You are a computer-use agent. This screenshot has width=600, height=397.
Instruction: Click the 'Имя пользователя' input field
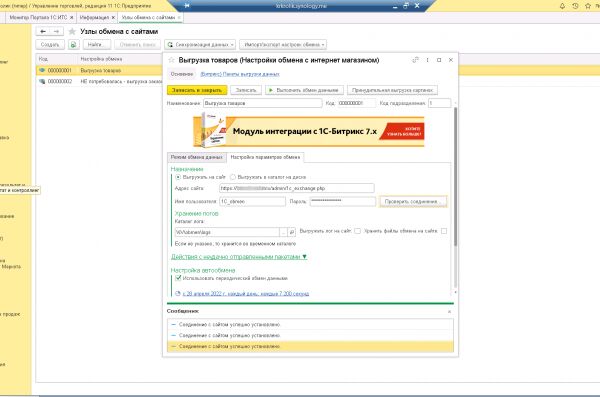(x=252, y=201)
